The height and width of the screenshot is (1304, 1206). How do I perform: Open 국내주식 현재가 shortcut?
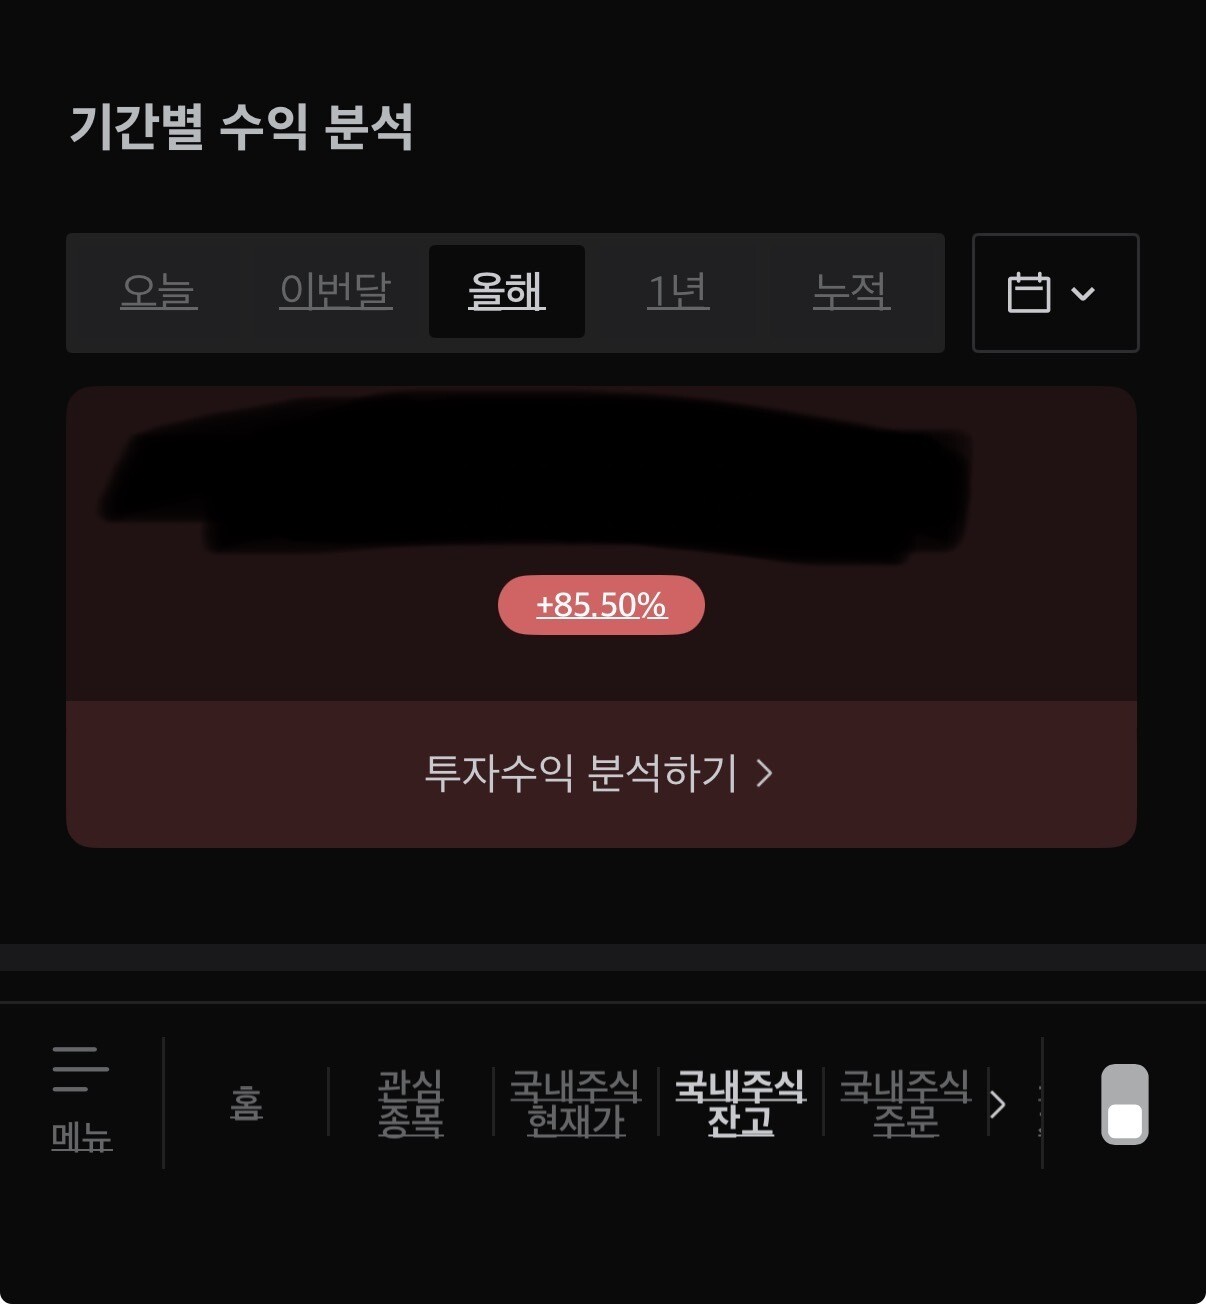pyautogui.click(x=575, y=1104)
